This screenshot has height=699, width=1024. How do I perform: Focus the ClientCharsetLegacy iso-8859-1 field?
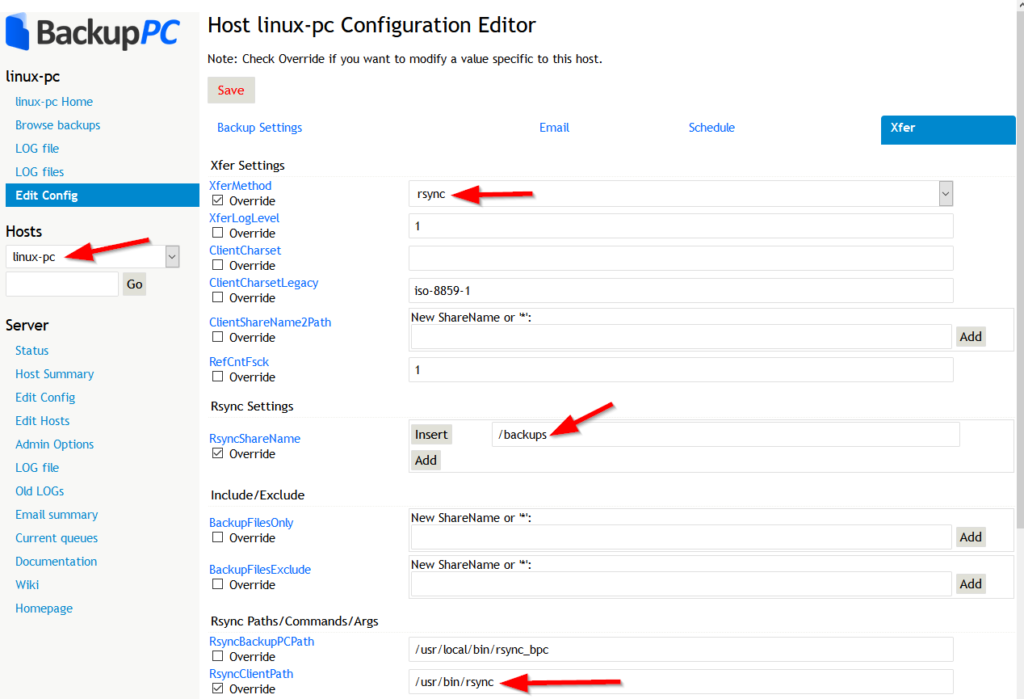pyautogui.click(x=680, y=291)
